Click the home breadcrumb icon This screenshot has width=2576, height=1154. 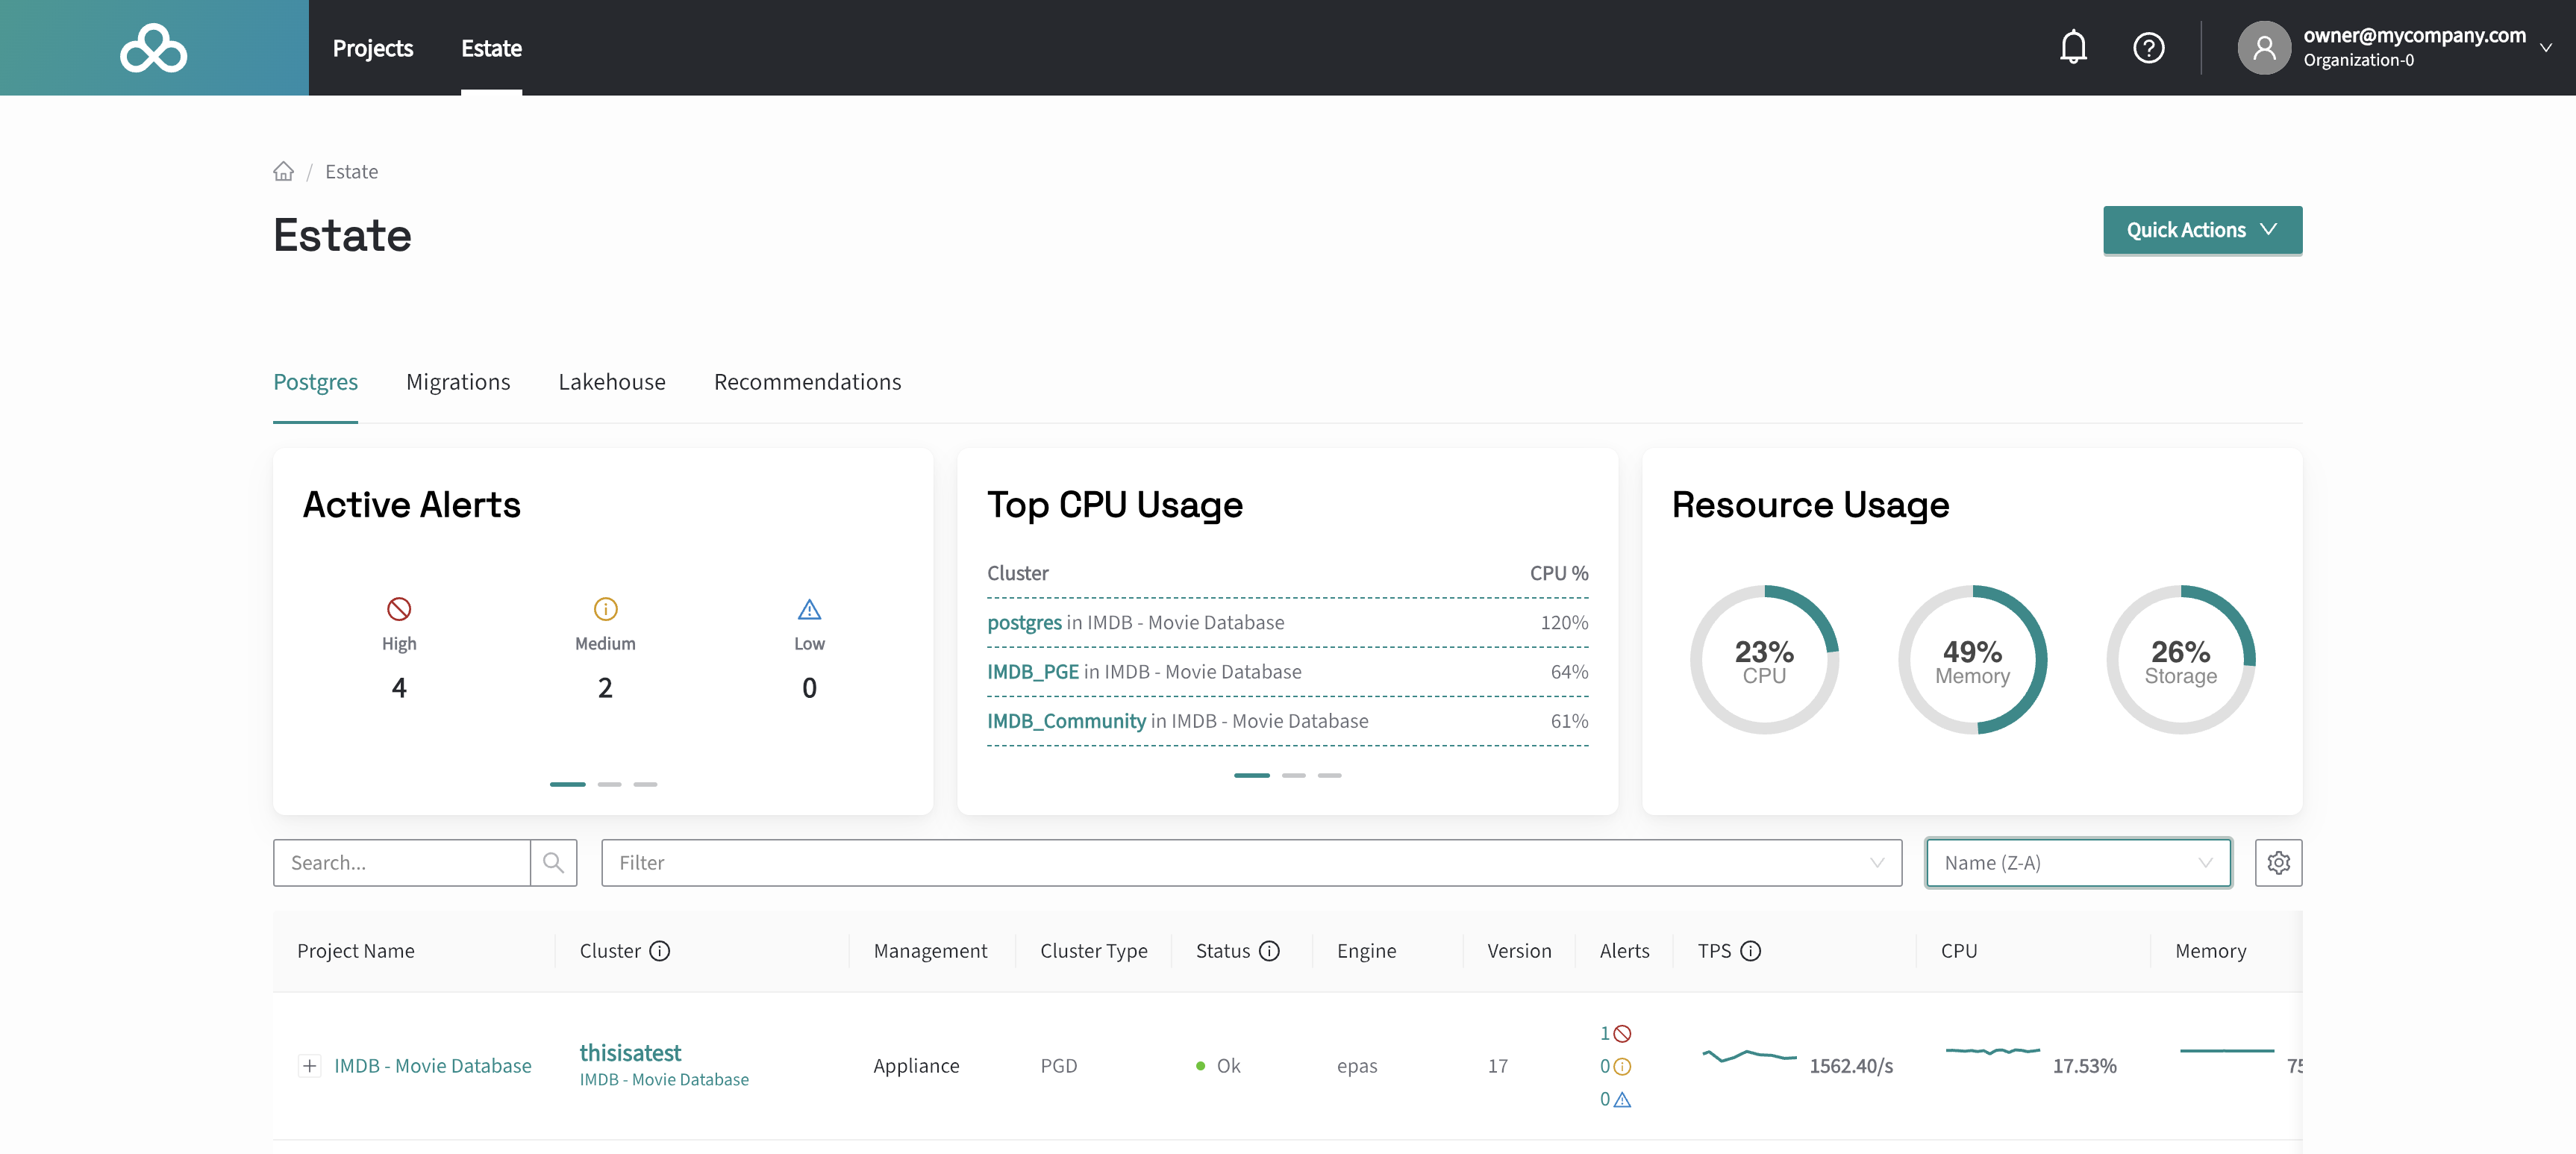[284, 172]
